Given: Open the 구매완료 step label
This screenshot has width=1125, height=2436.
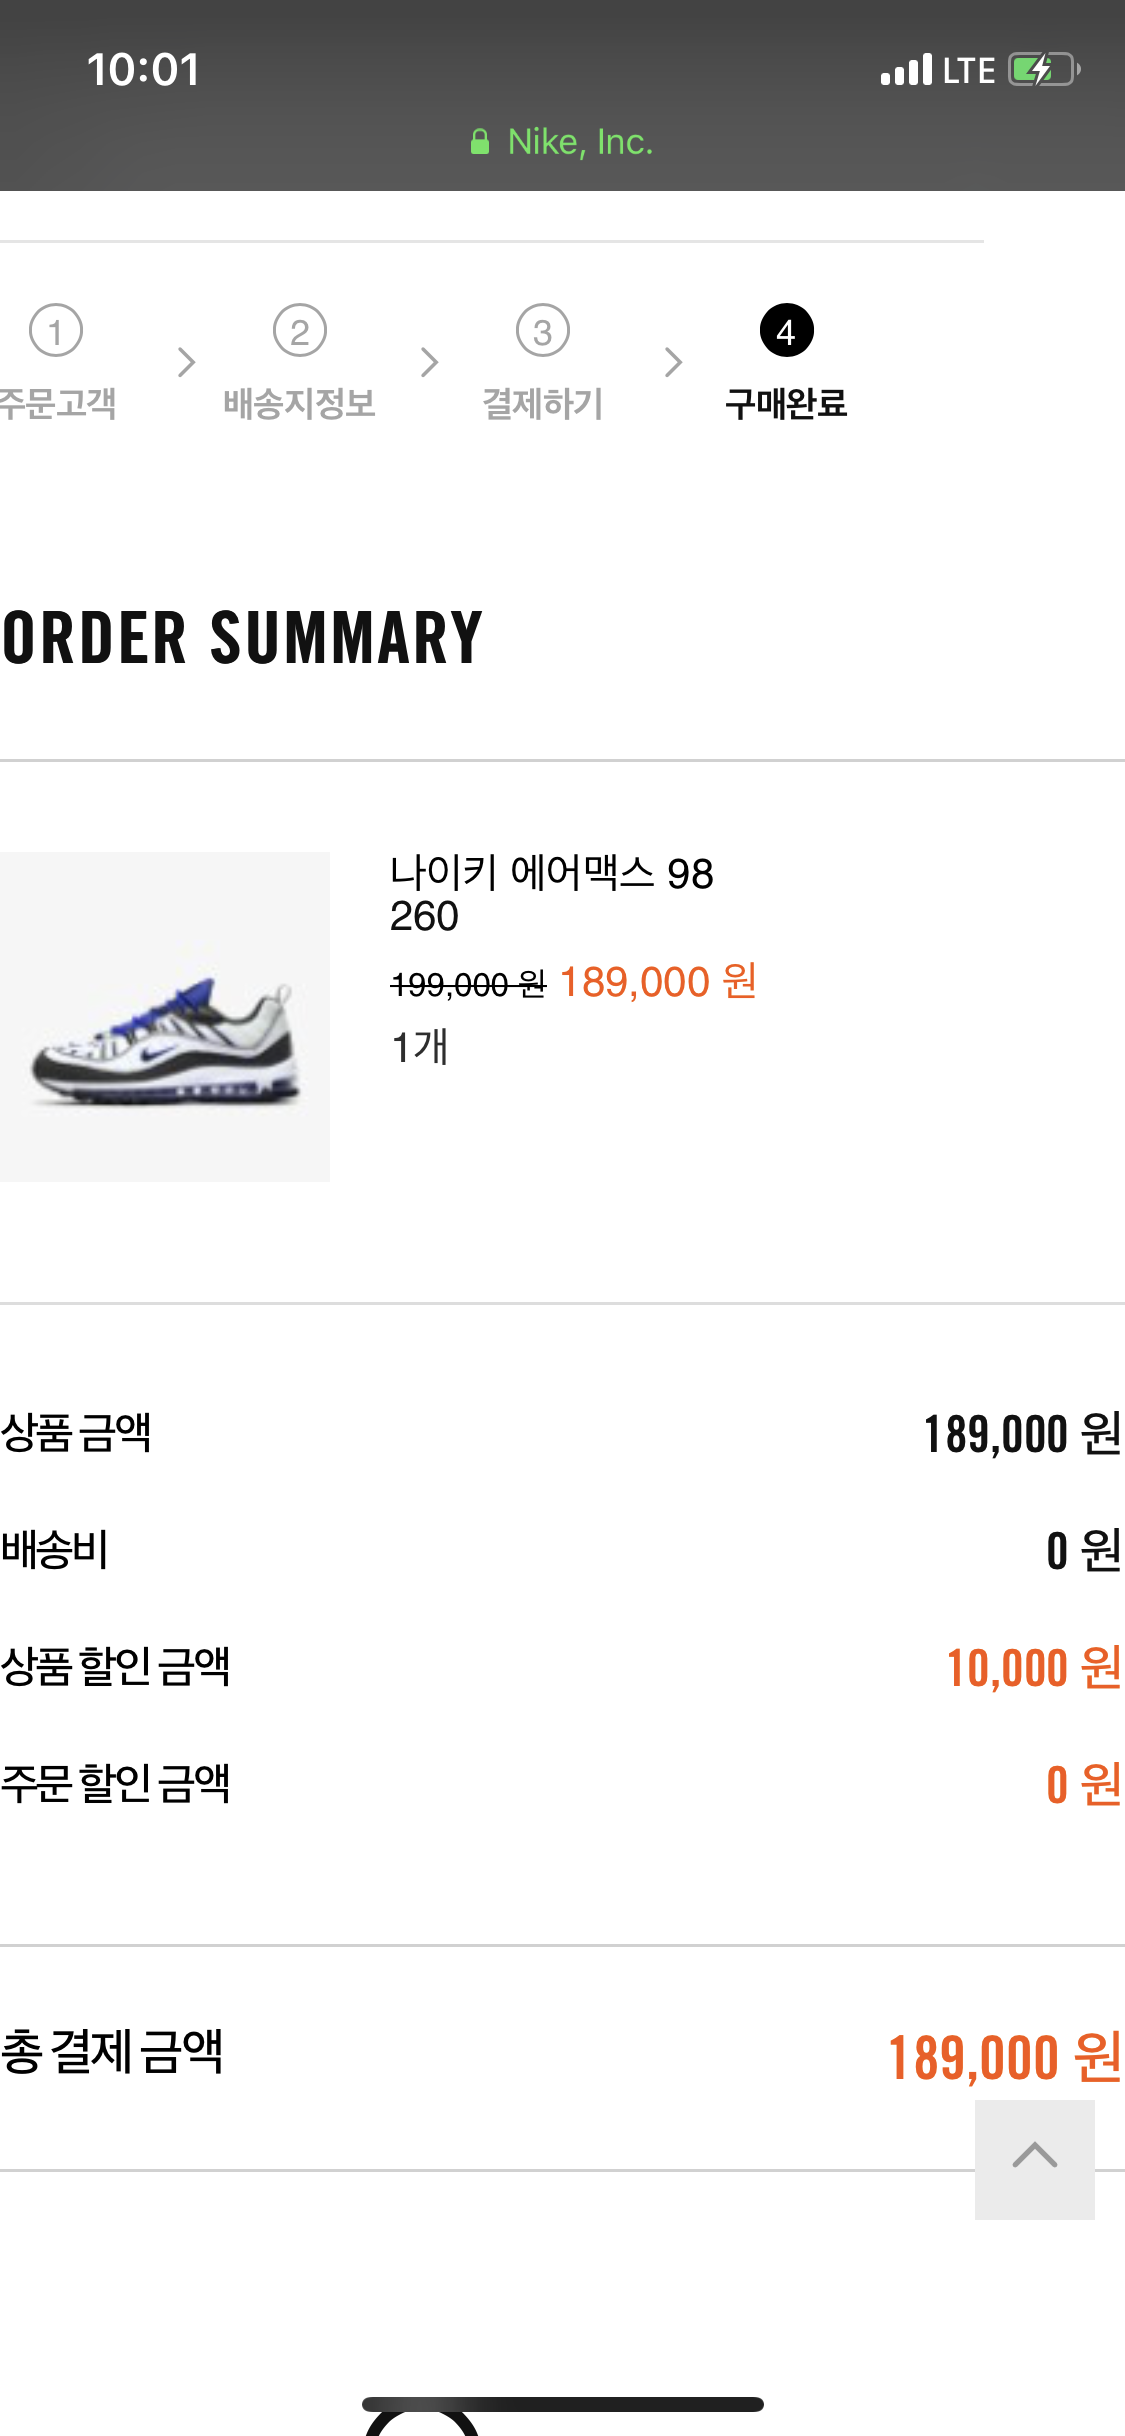Looking at the screenshot, I should [787, 404].
